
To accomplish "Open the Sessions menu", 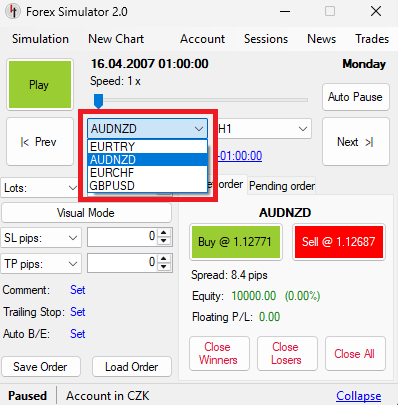I will (x=266, y=39).
